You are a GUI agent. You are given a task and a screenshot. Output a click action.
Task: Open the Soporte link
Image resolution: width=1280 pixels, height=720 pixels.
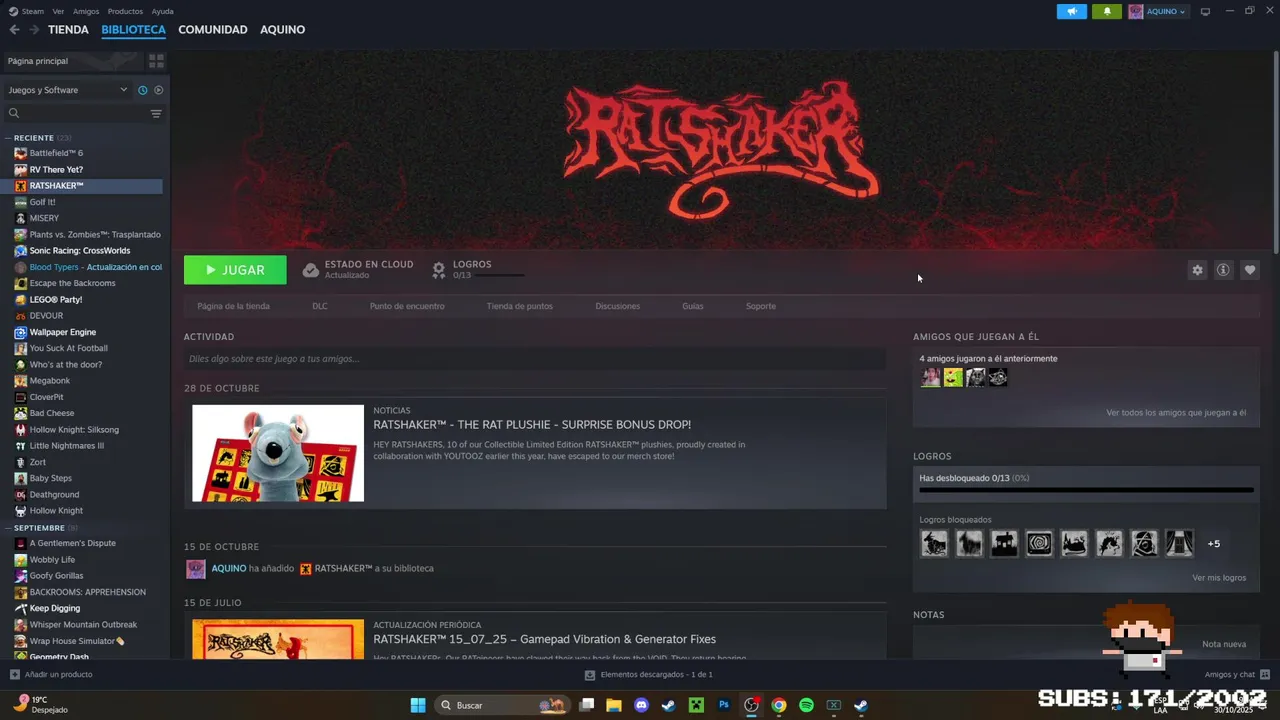[761, 306]
